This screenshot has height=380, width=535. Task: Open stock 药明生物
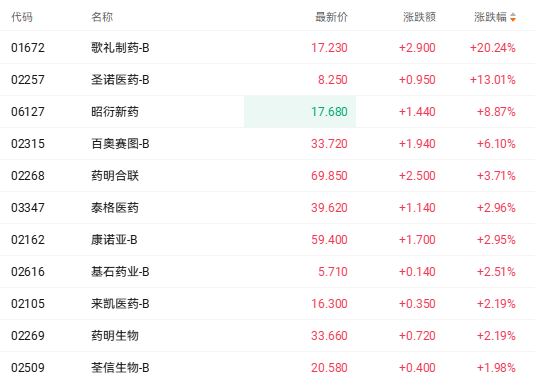tap(115, 336)
